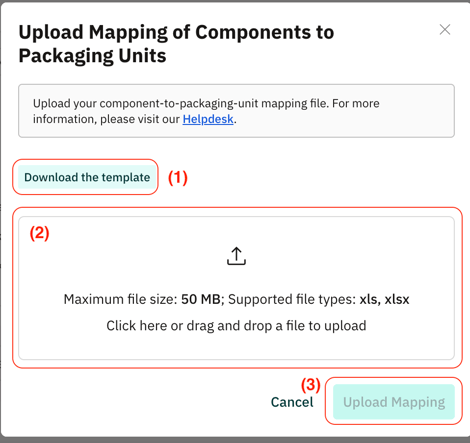Click 'Click here or drag and drop' text
The width and height of the screenshot is (470, 443).
pos(236,326)
